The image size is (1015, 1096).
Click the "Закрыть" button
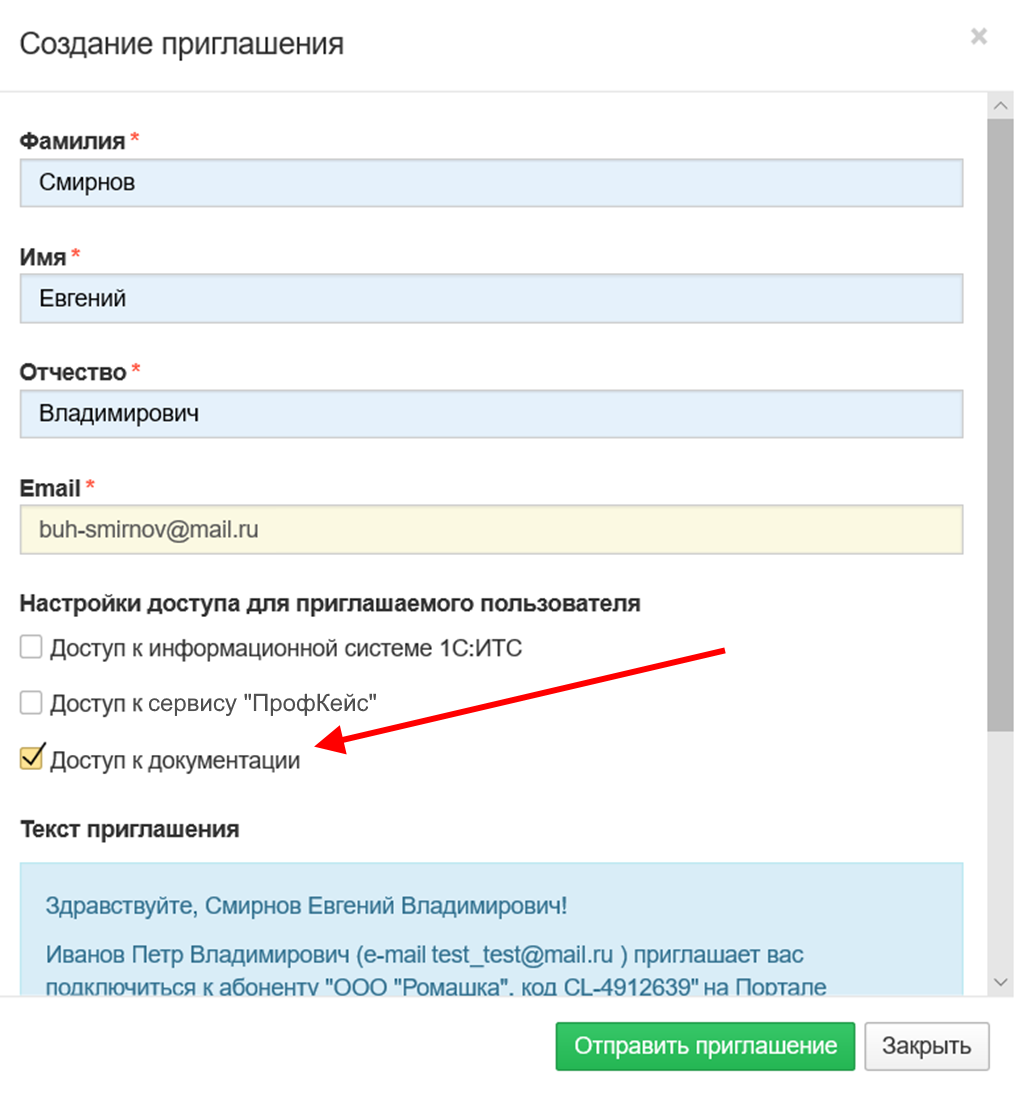(926, 1047)
